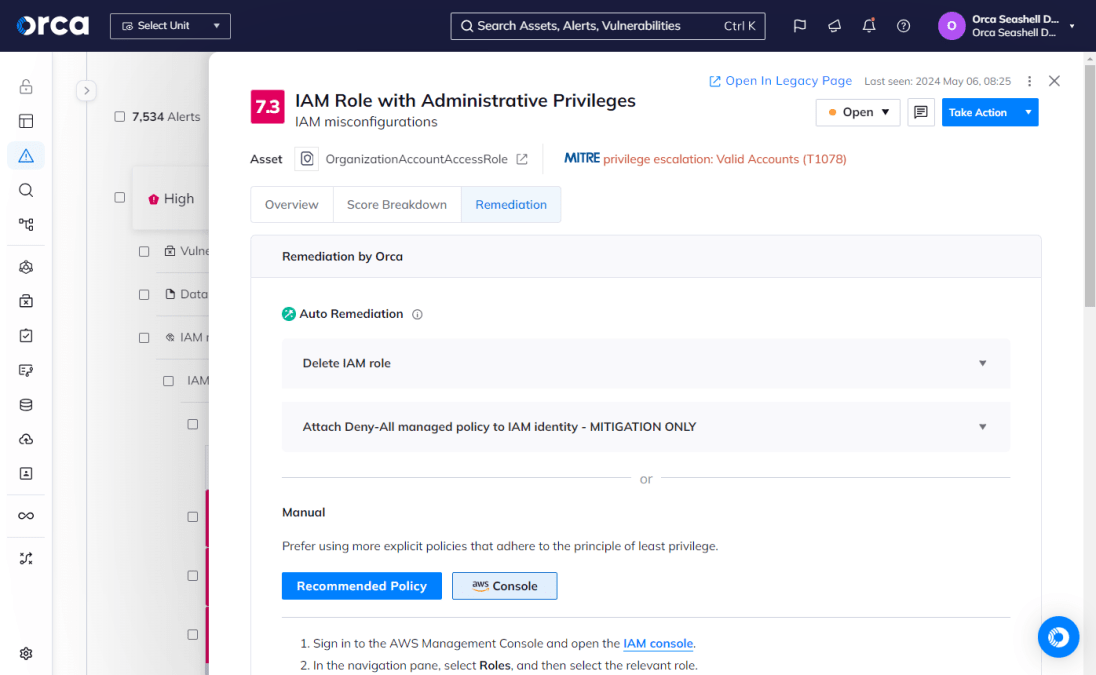1096x675 pixels.
Task: Open the Select Unit dropdown
Action: click(170, 26)
